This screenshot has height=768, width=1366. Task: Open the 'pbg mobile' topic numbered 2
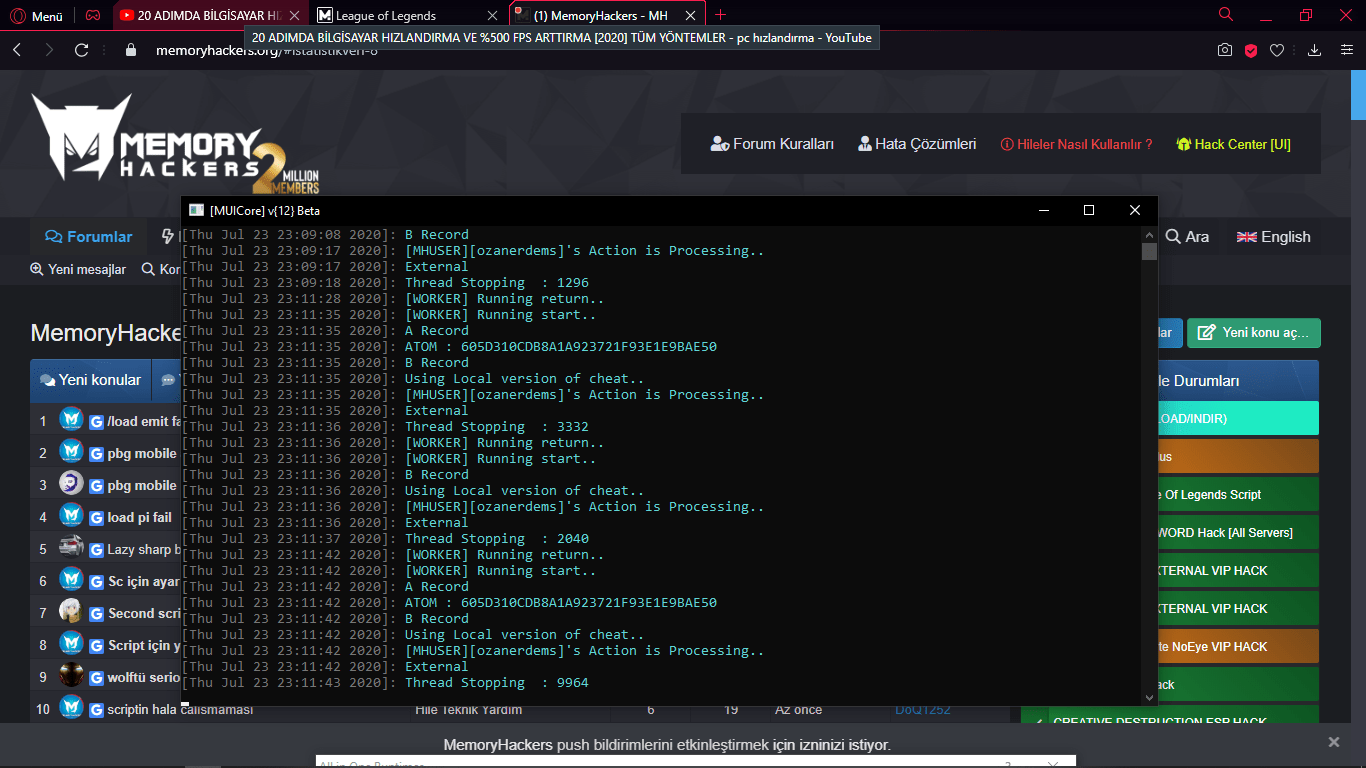143,453
